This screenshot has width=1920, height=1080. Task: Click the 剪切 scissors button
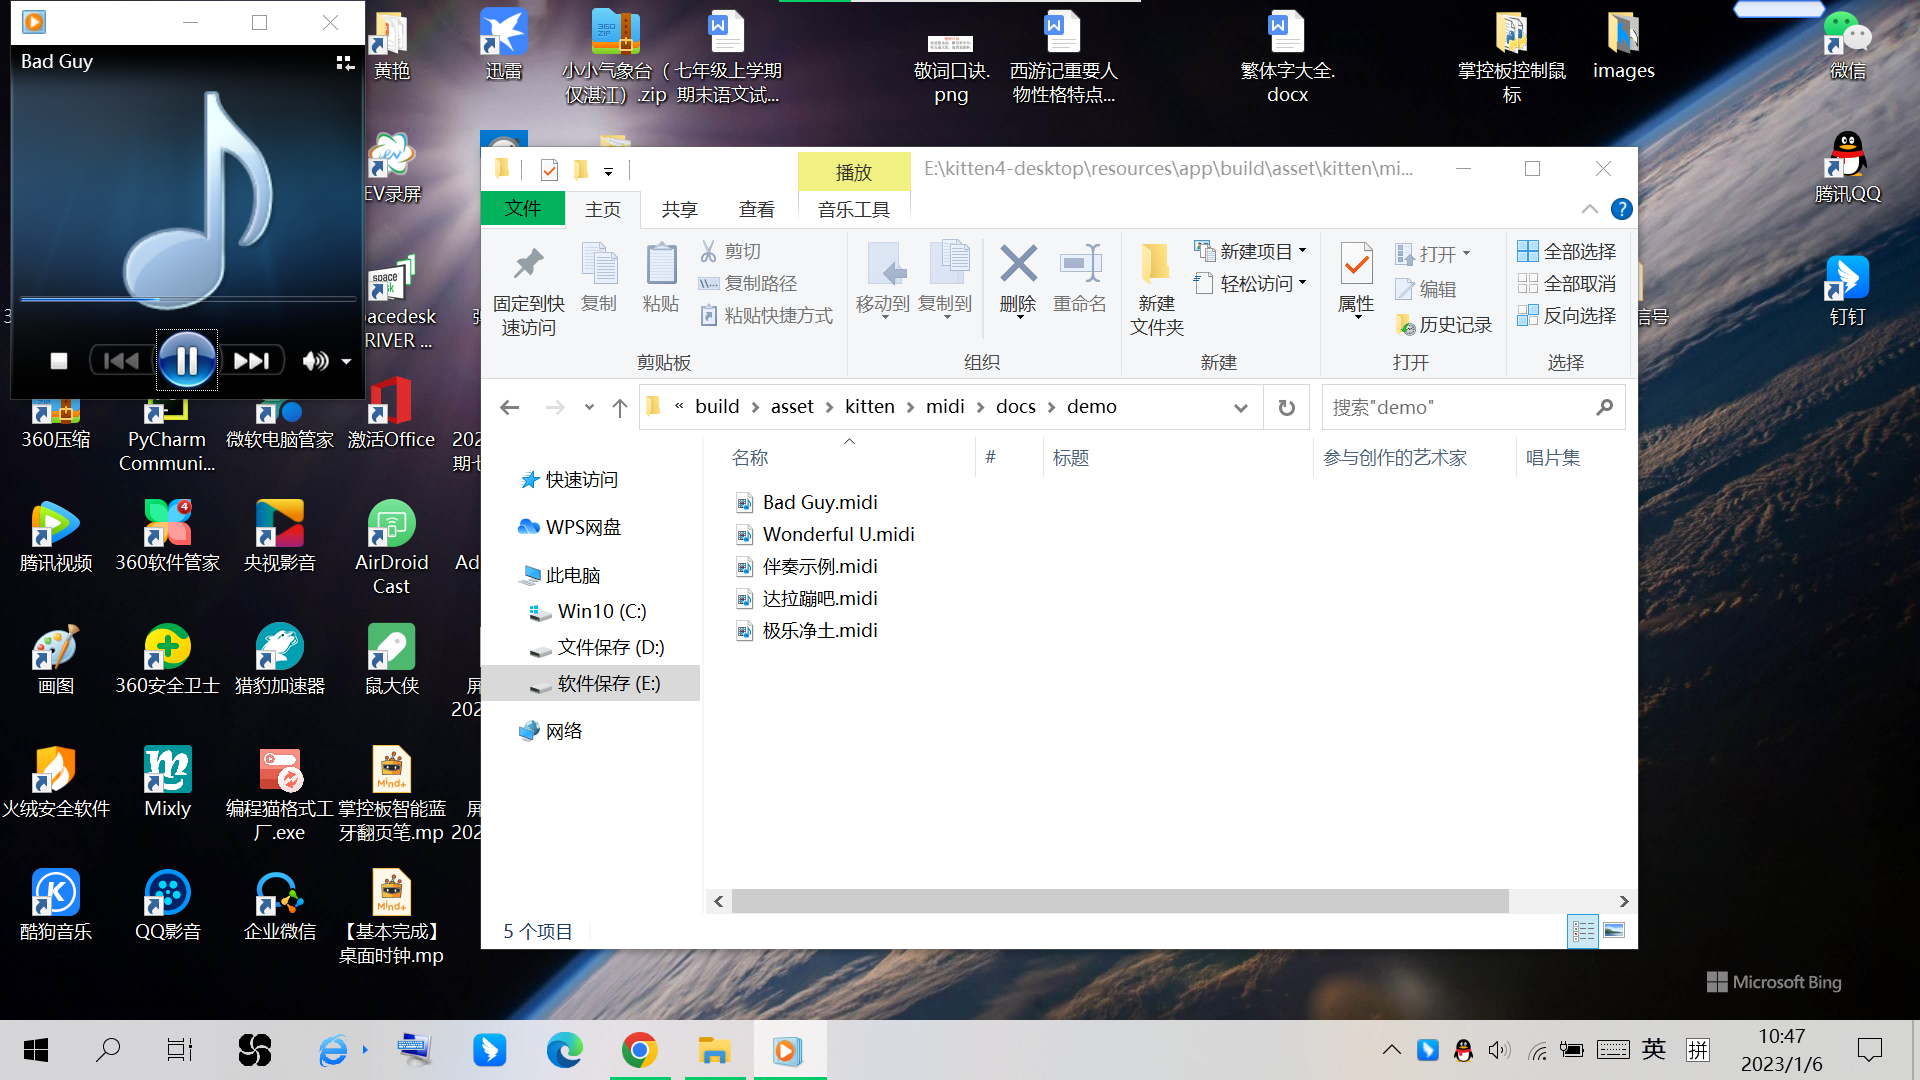pos(730,251)
